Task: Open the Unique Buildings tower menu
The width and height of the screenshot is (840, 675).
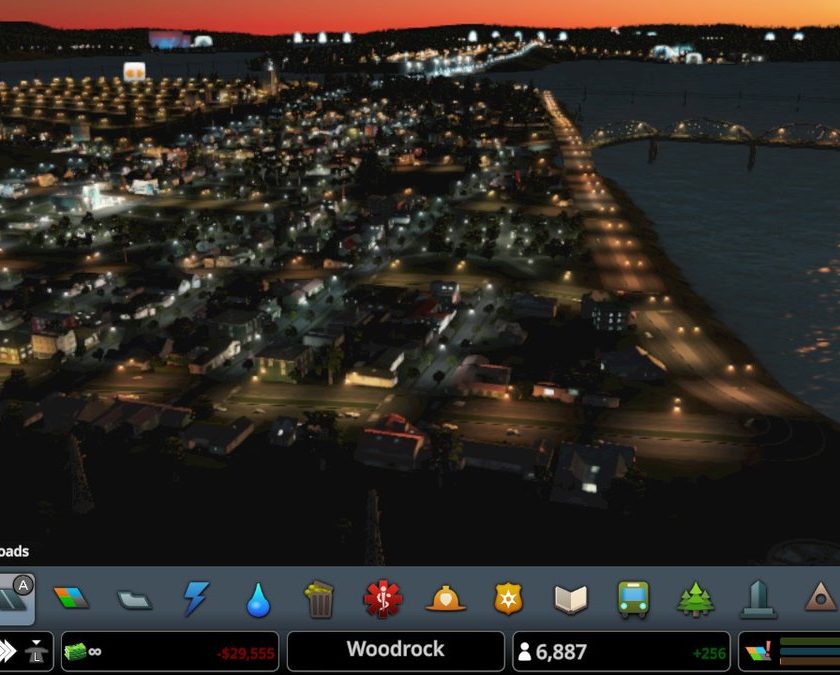Action: [x=758, y=599]
